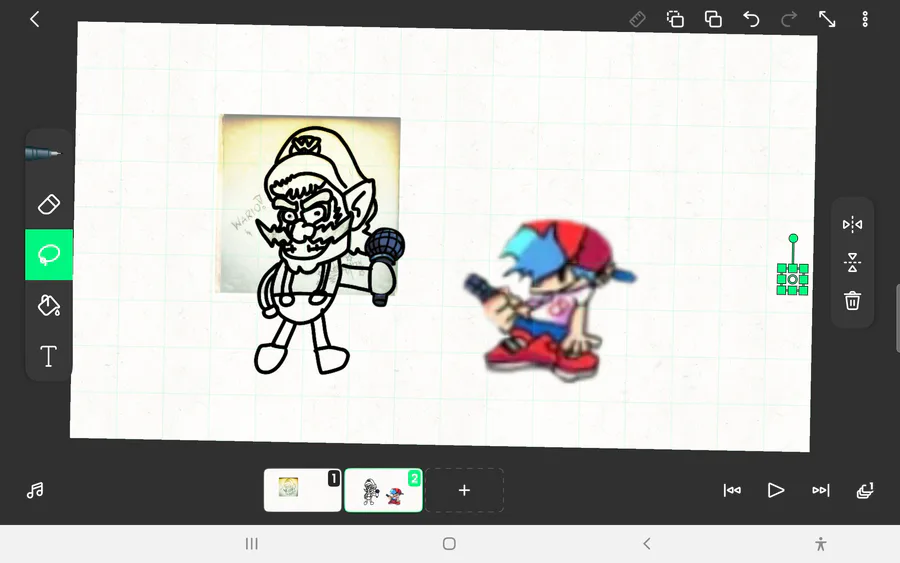Select the Eraser tool
900x563 pixels.
click(x=49, y=204)
